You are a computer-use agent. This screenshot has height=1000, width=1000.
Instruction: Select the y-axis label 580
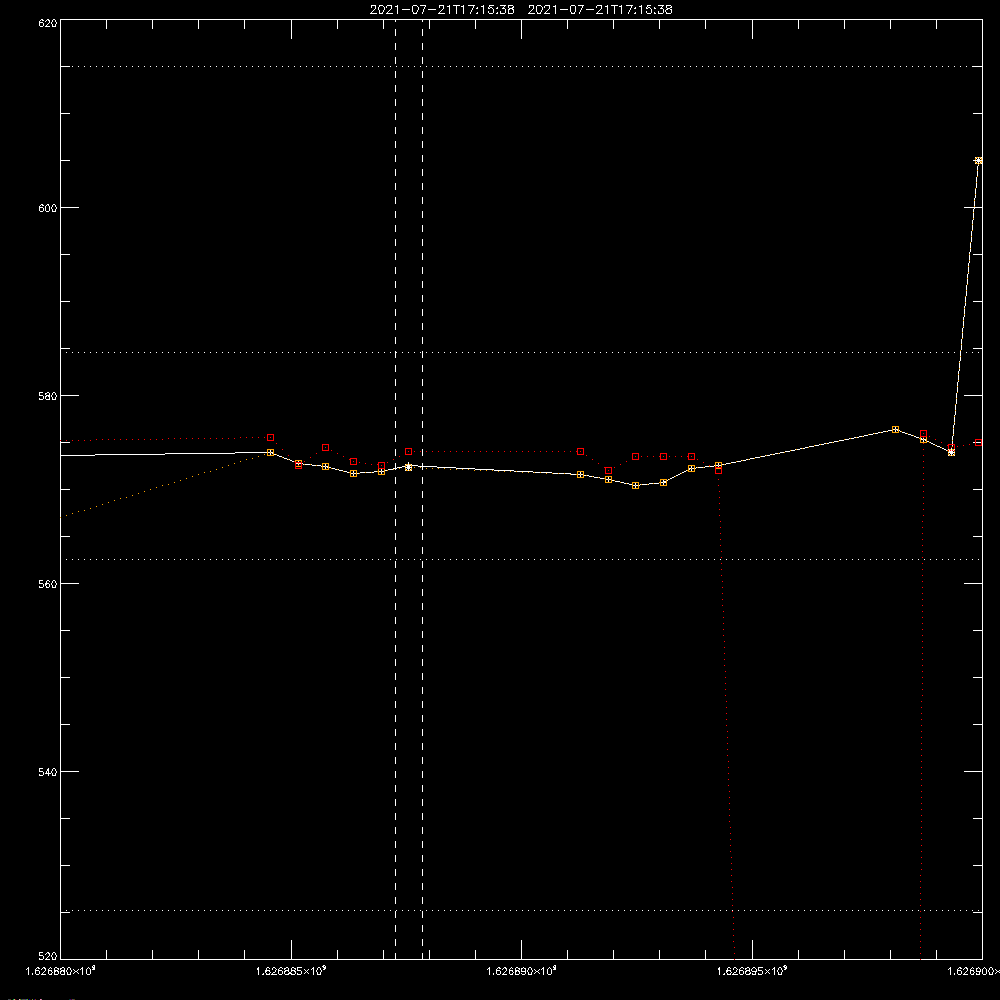coord(48,396)
